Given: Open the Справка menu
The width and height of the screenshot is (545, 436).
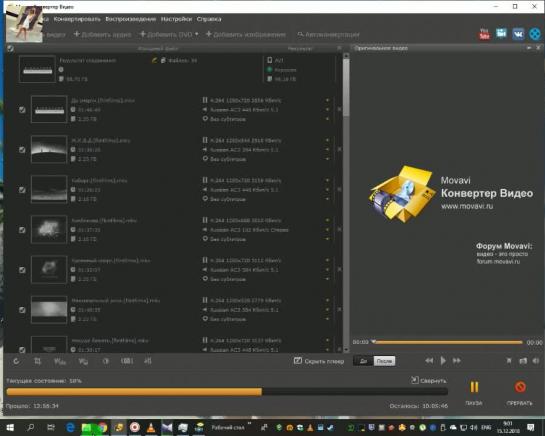Looking at the screenshot, I should pyautogui.click(x=209, y=19).
